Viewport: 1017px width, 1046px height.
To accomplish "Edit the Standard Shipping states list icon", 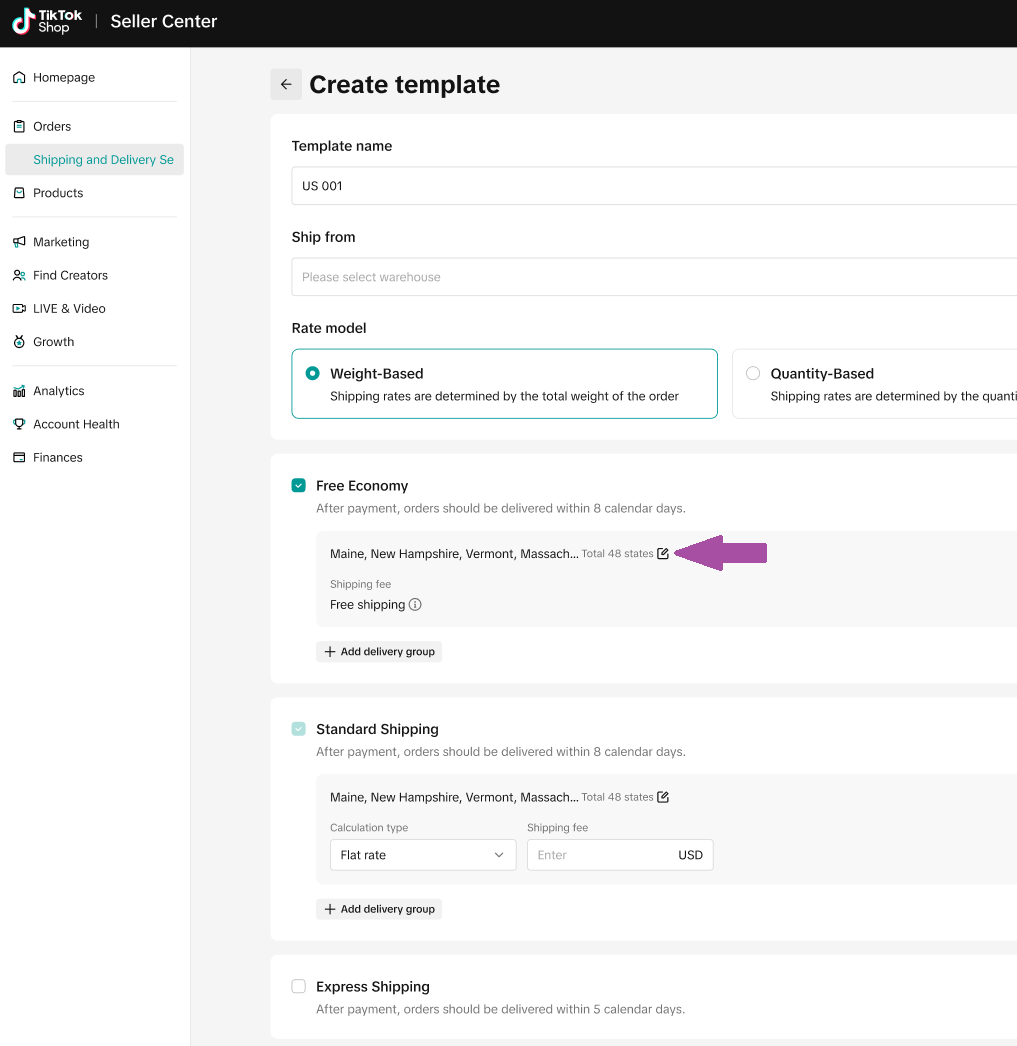I will (x=663, y=798).
